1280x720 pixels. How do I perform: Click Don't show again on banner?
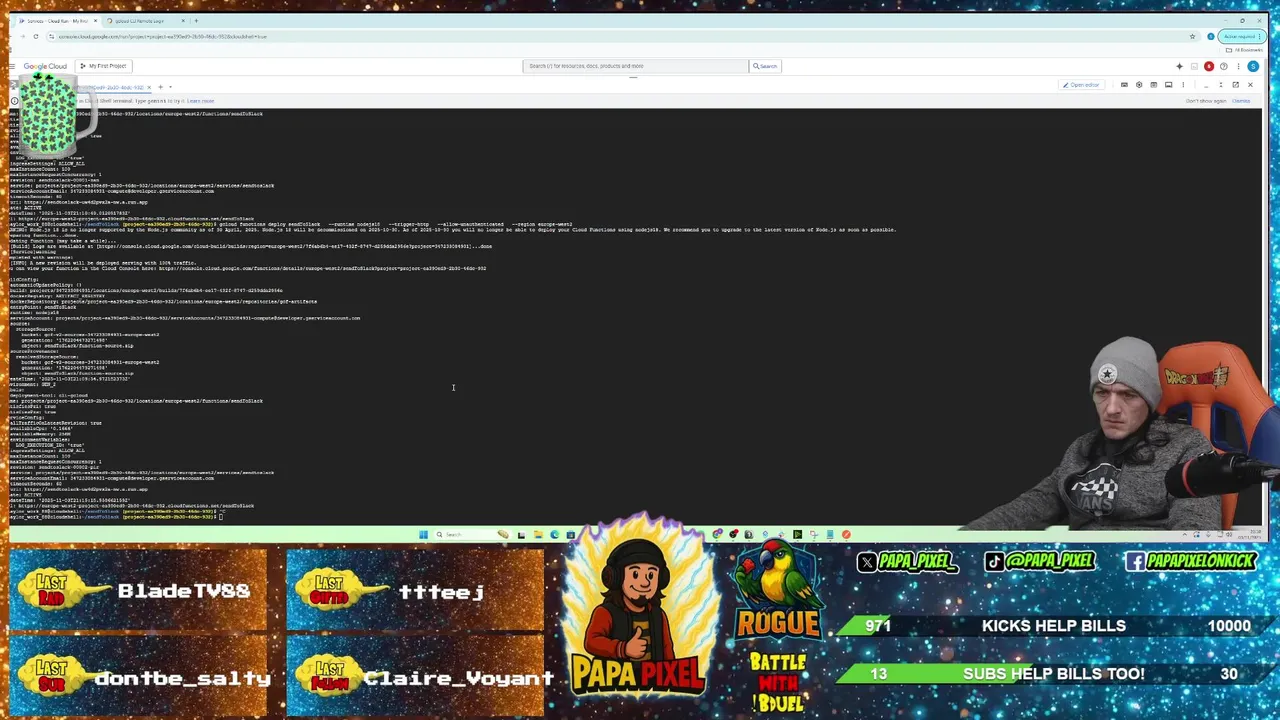tap(1206, 101)
